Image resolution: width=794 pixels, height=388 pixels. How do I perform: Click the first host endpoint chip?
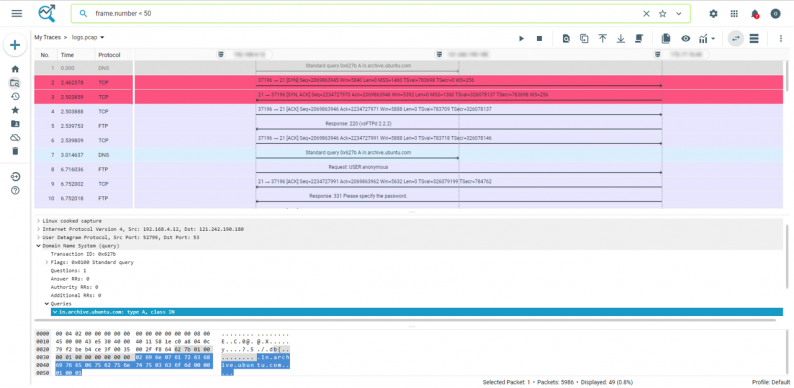[245, 54]
